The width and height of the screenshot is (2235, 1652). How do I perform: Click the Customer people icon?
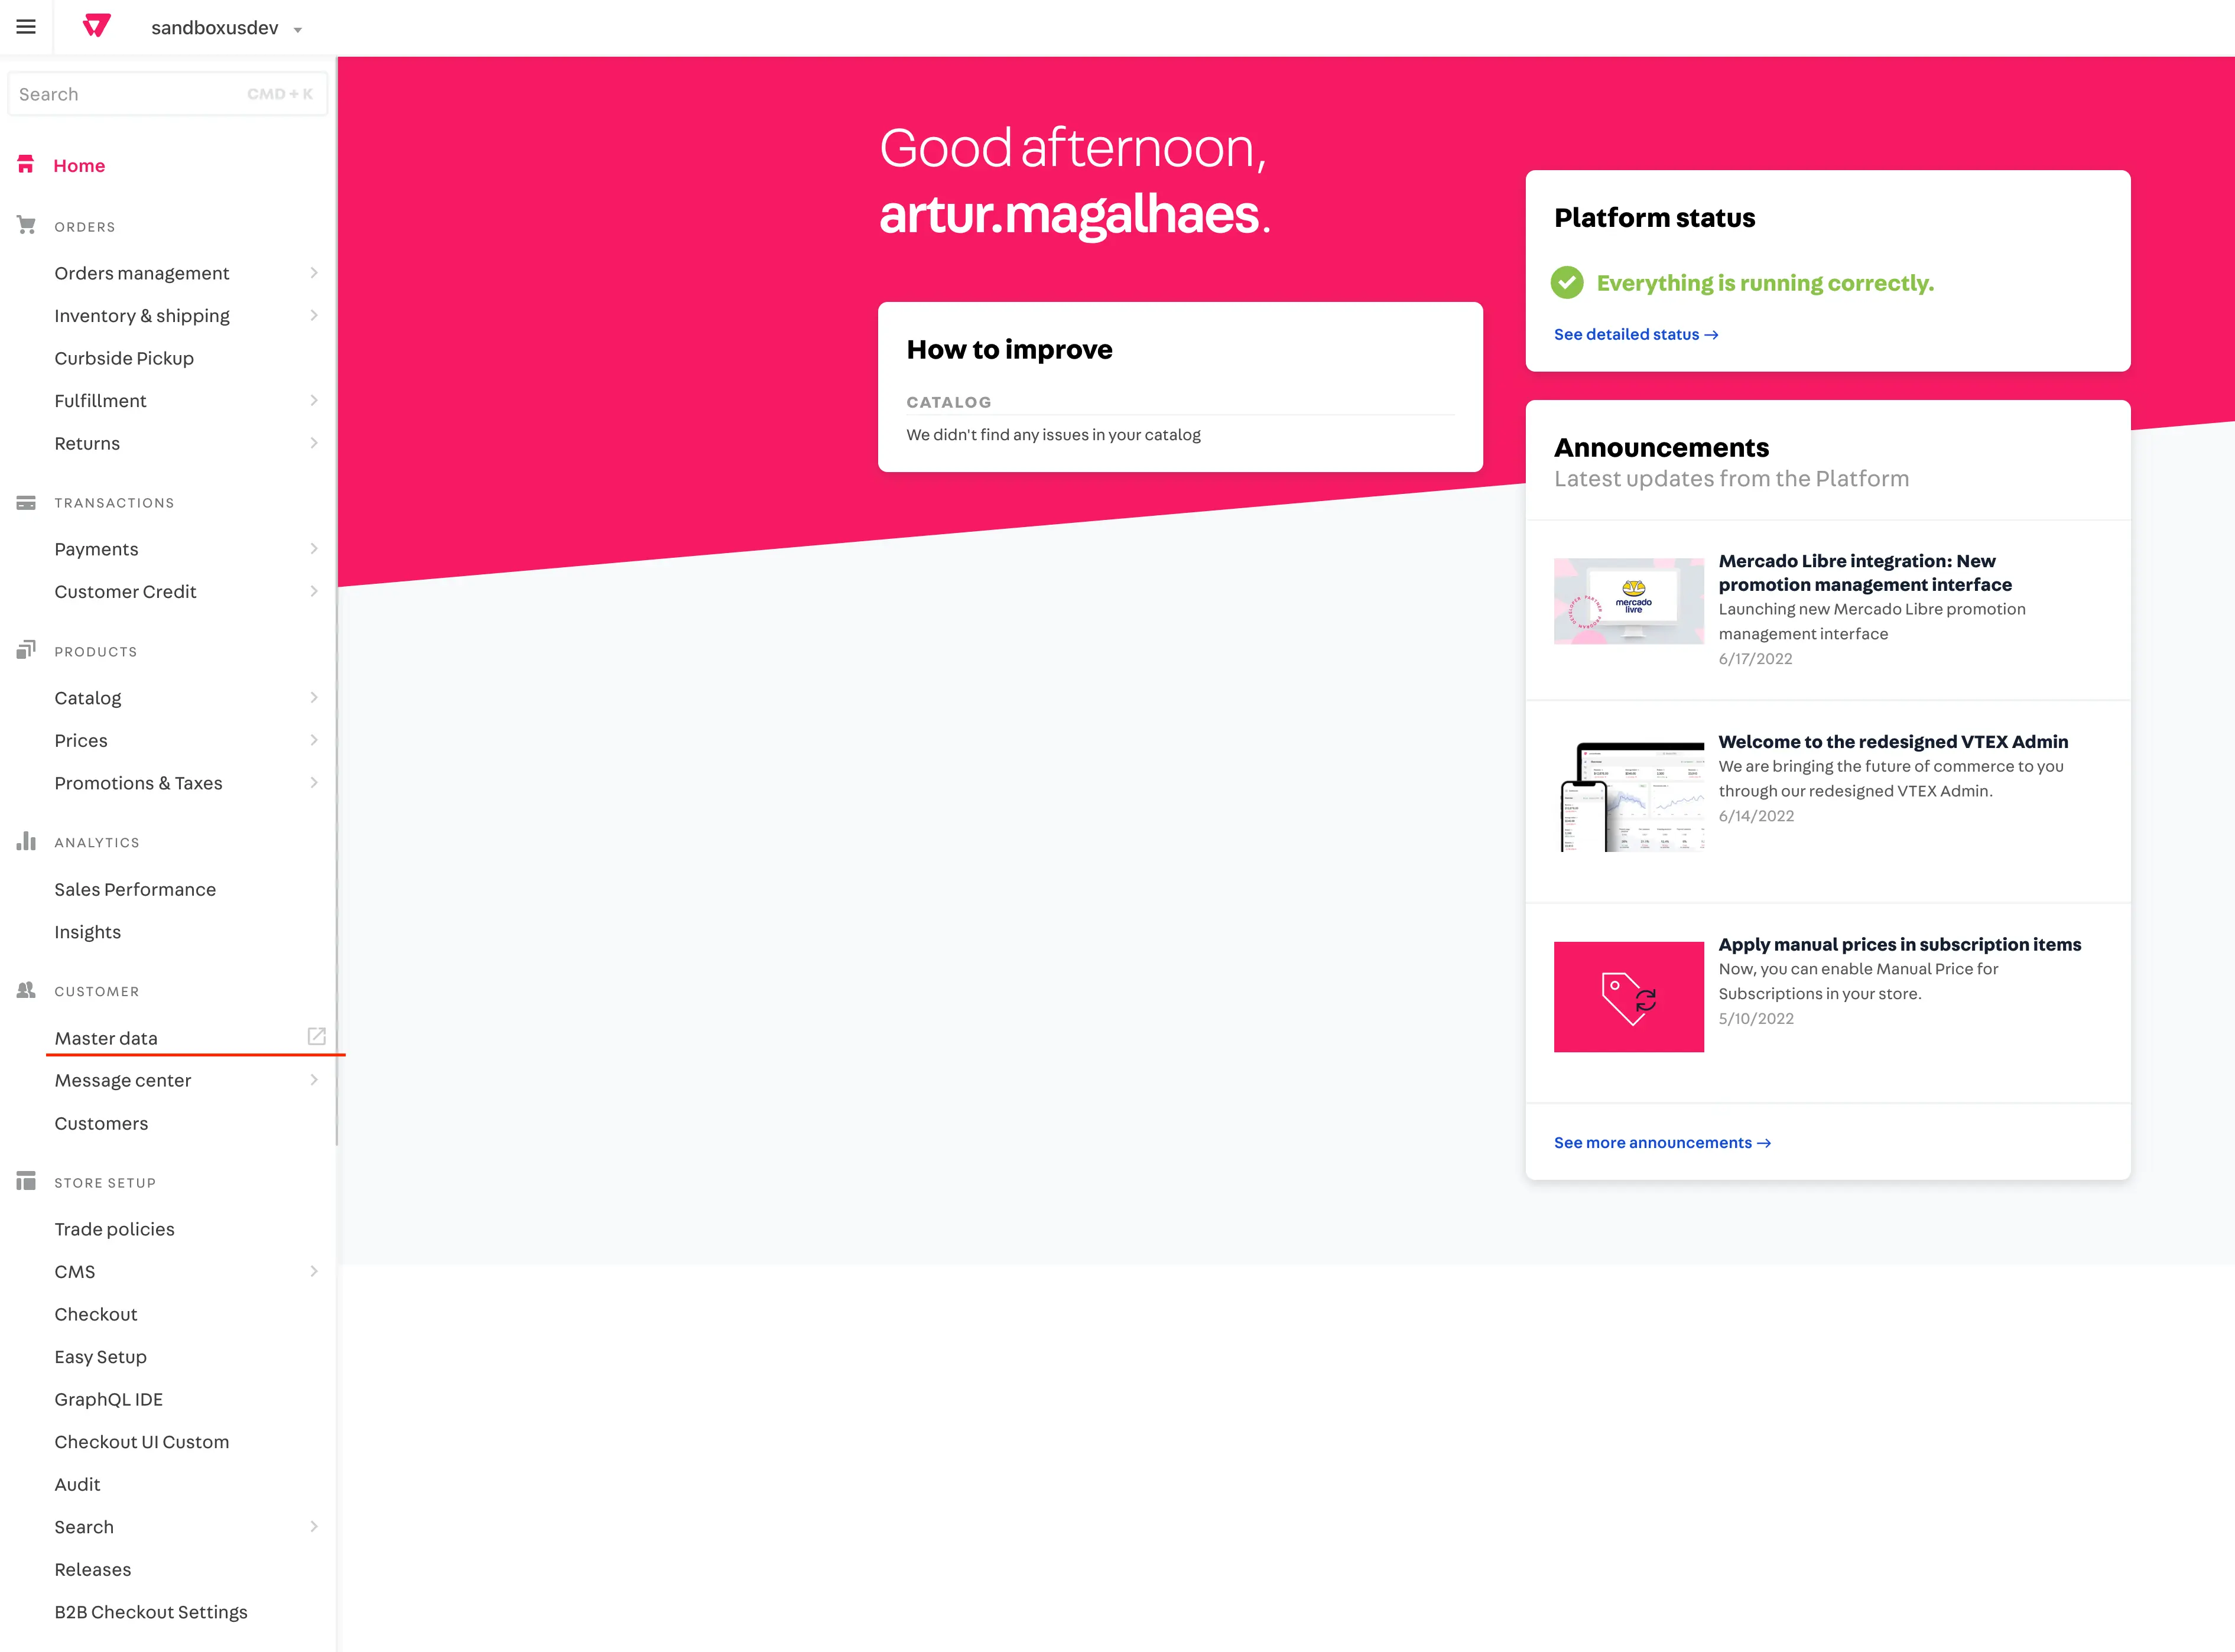point(26,990)
